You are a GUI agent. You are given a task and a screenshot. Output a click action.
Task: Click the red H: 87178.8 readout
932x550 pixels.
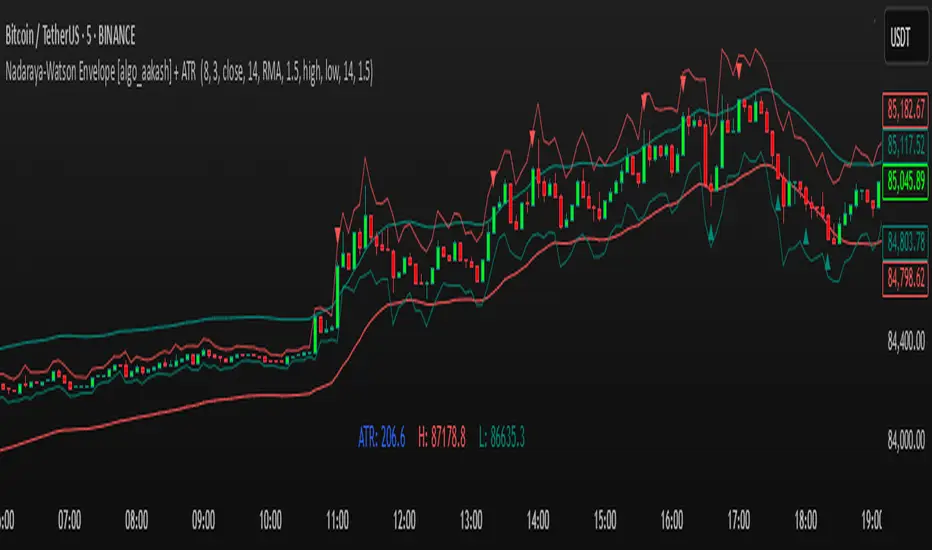click(x=442, y=437)
